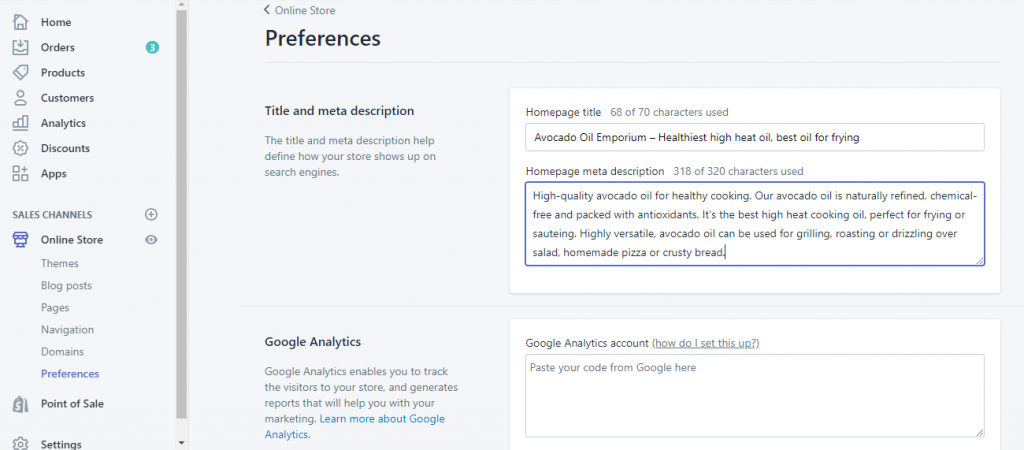Screen dimensions: 1024x450
Task: Click the sidebar scrollbar down arrow
Action: (182, 443)
